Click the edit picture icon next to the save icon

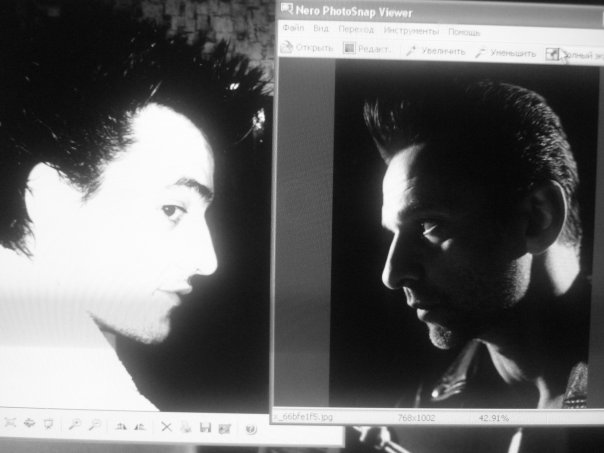coord(225,428)
